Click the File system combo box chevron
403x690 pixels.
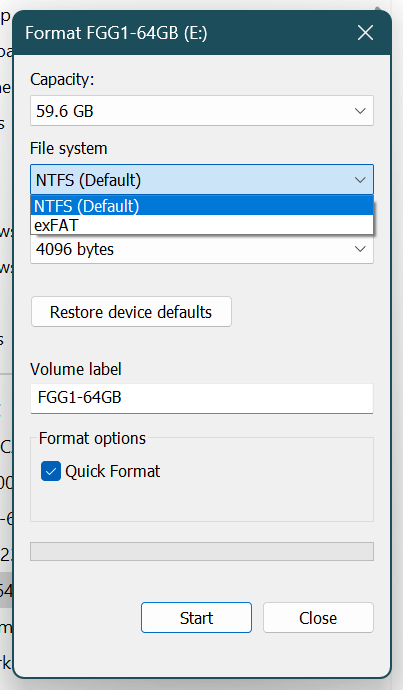point(360,180)
